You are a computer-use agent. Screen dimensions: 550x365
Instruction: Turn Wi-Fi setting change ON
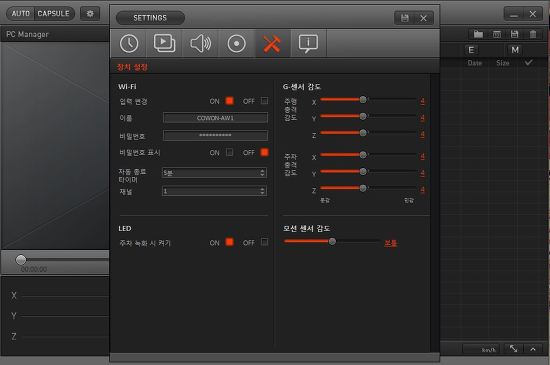click(229, 101)
